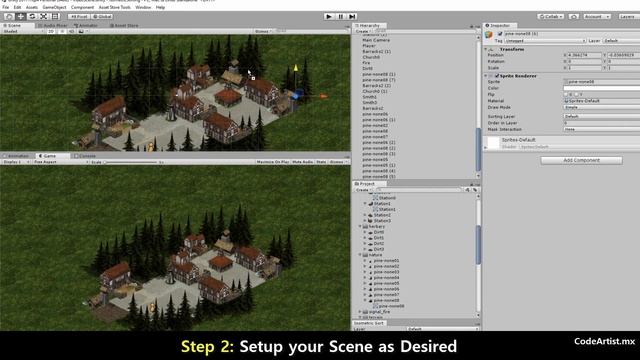Switch to the Animation tab
The width and height of the screenshot is (640, 360).
pos(17,156)
